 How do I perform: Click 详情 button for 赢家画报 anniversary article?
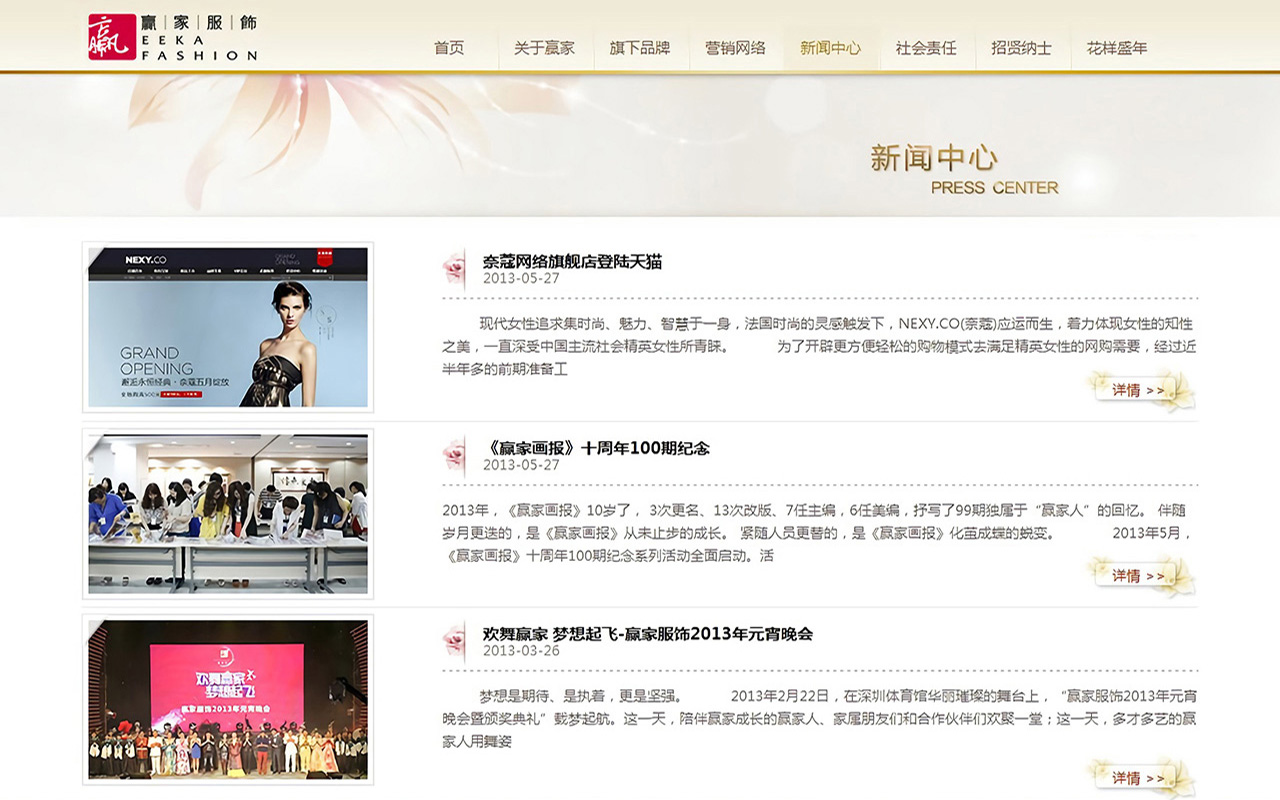pos(1140,576)
